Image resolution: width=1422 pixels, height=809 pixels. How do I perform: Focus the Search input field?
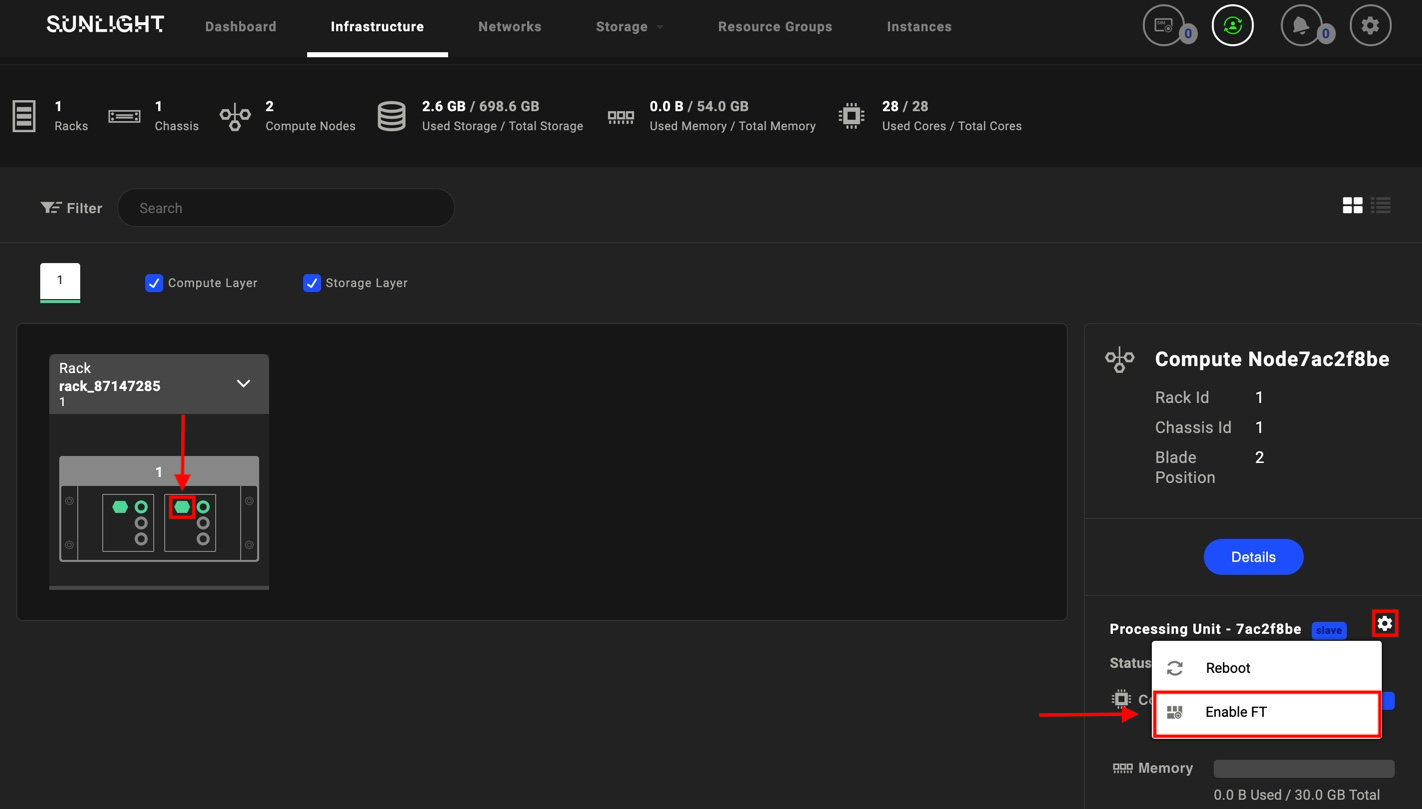point(286,208)
